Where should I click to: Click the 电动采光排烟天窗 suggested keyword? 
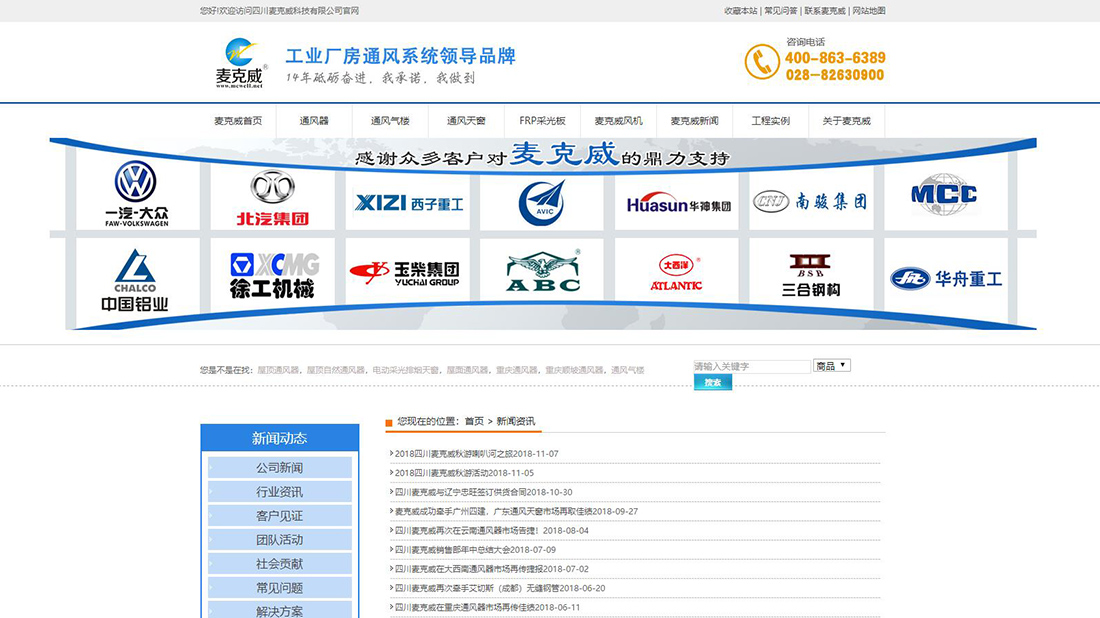[405, 370]
